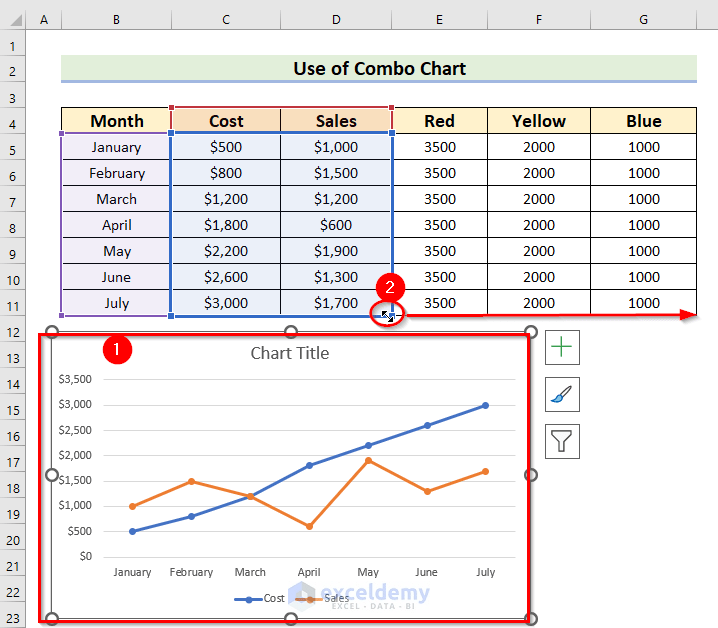
Task: Select the February month cell
Action: (x=116, y=173)
